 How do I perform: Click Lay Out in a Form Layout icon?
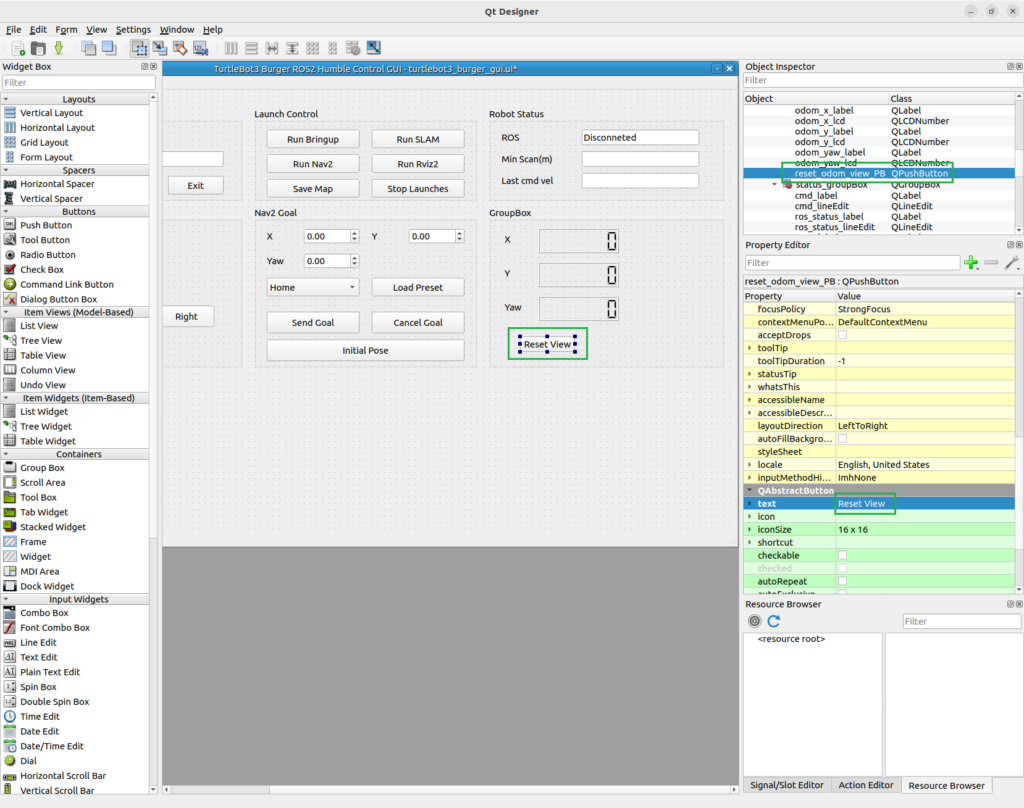coord(332,48)
